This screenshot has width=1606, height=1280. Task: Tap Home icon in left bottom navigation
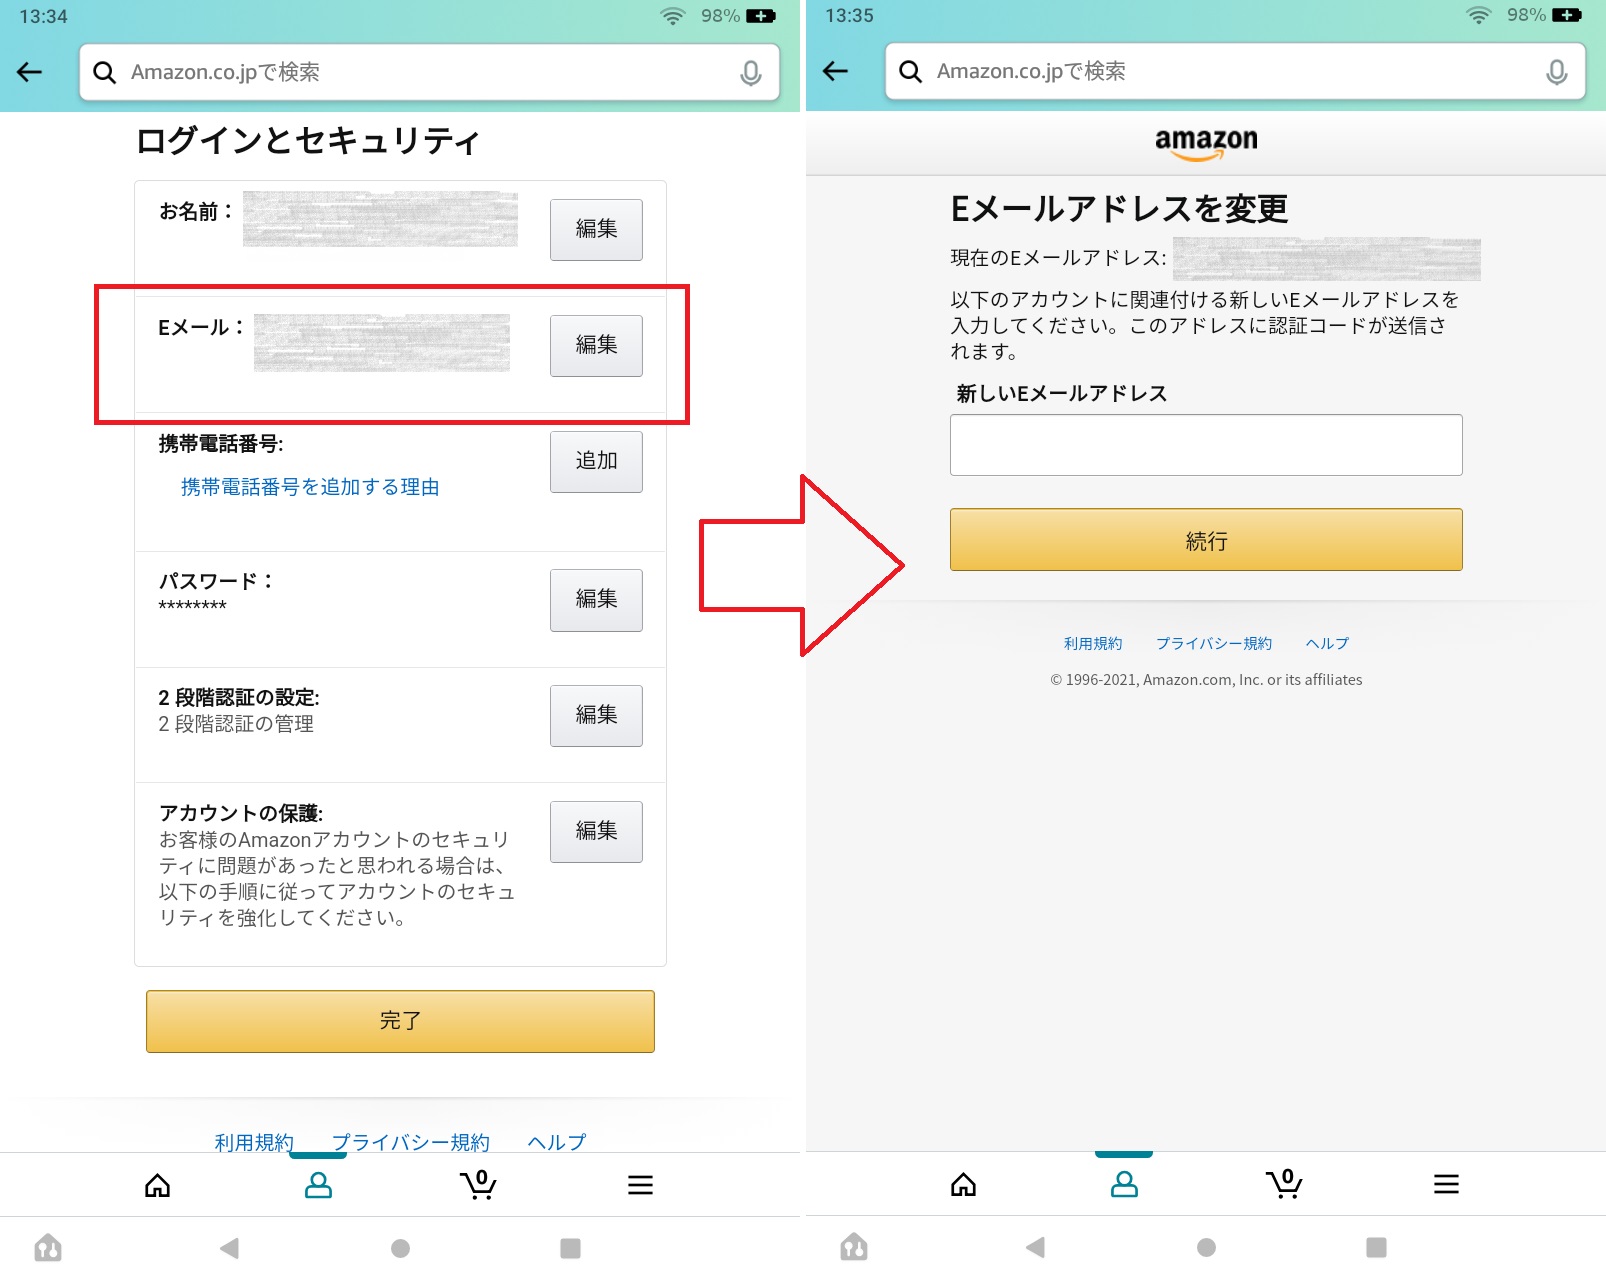coord(158,1185)
